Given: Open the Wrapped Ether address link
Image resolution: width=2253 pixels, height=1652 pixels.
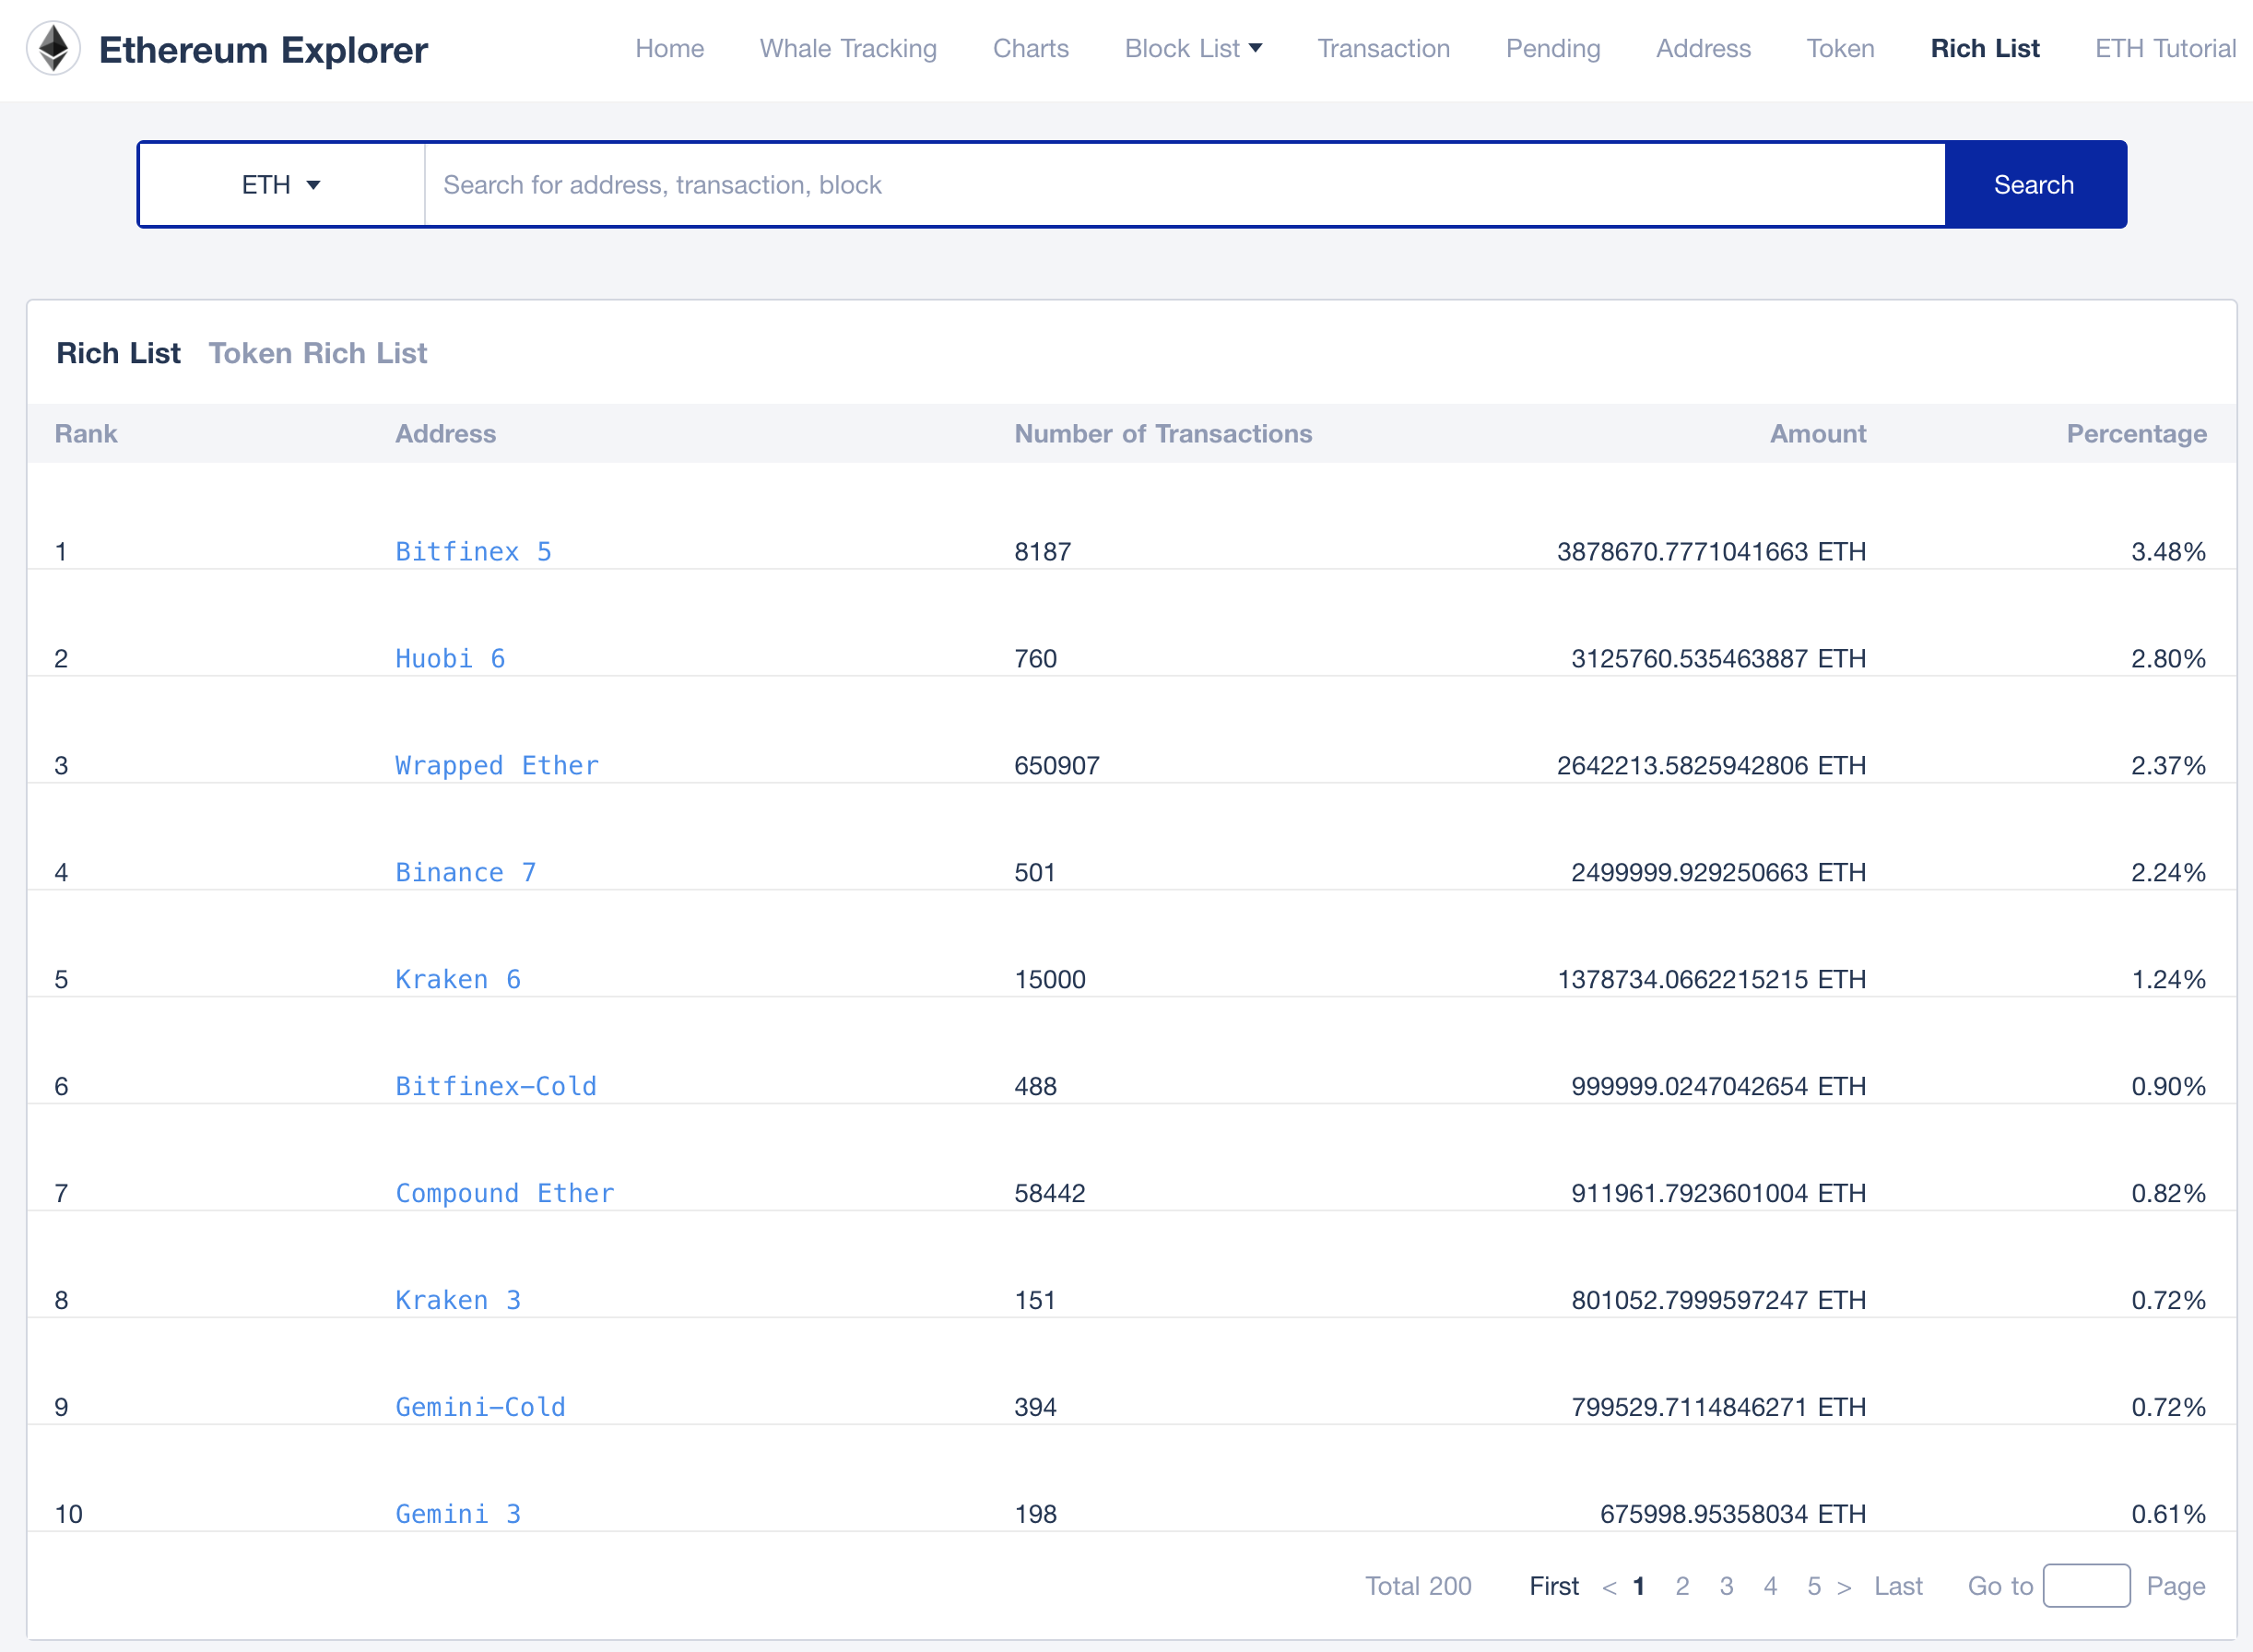Looking at the screenshot, I should tap(497, 765).
